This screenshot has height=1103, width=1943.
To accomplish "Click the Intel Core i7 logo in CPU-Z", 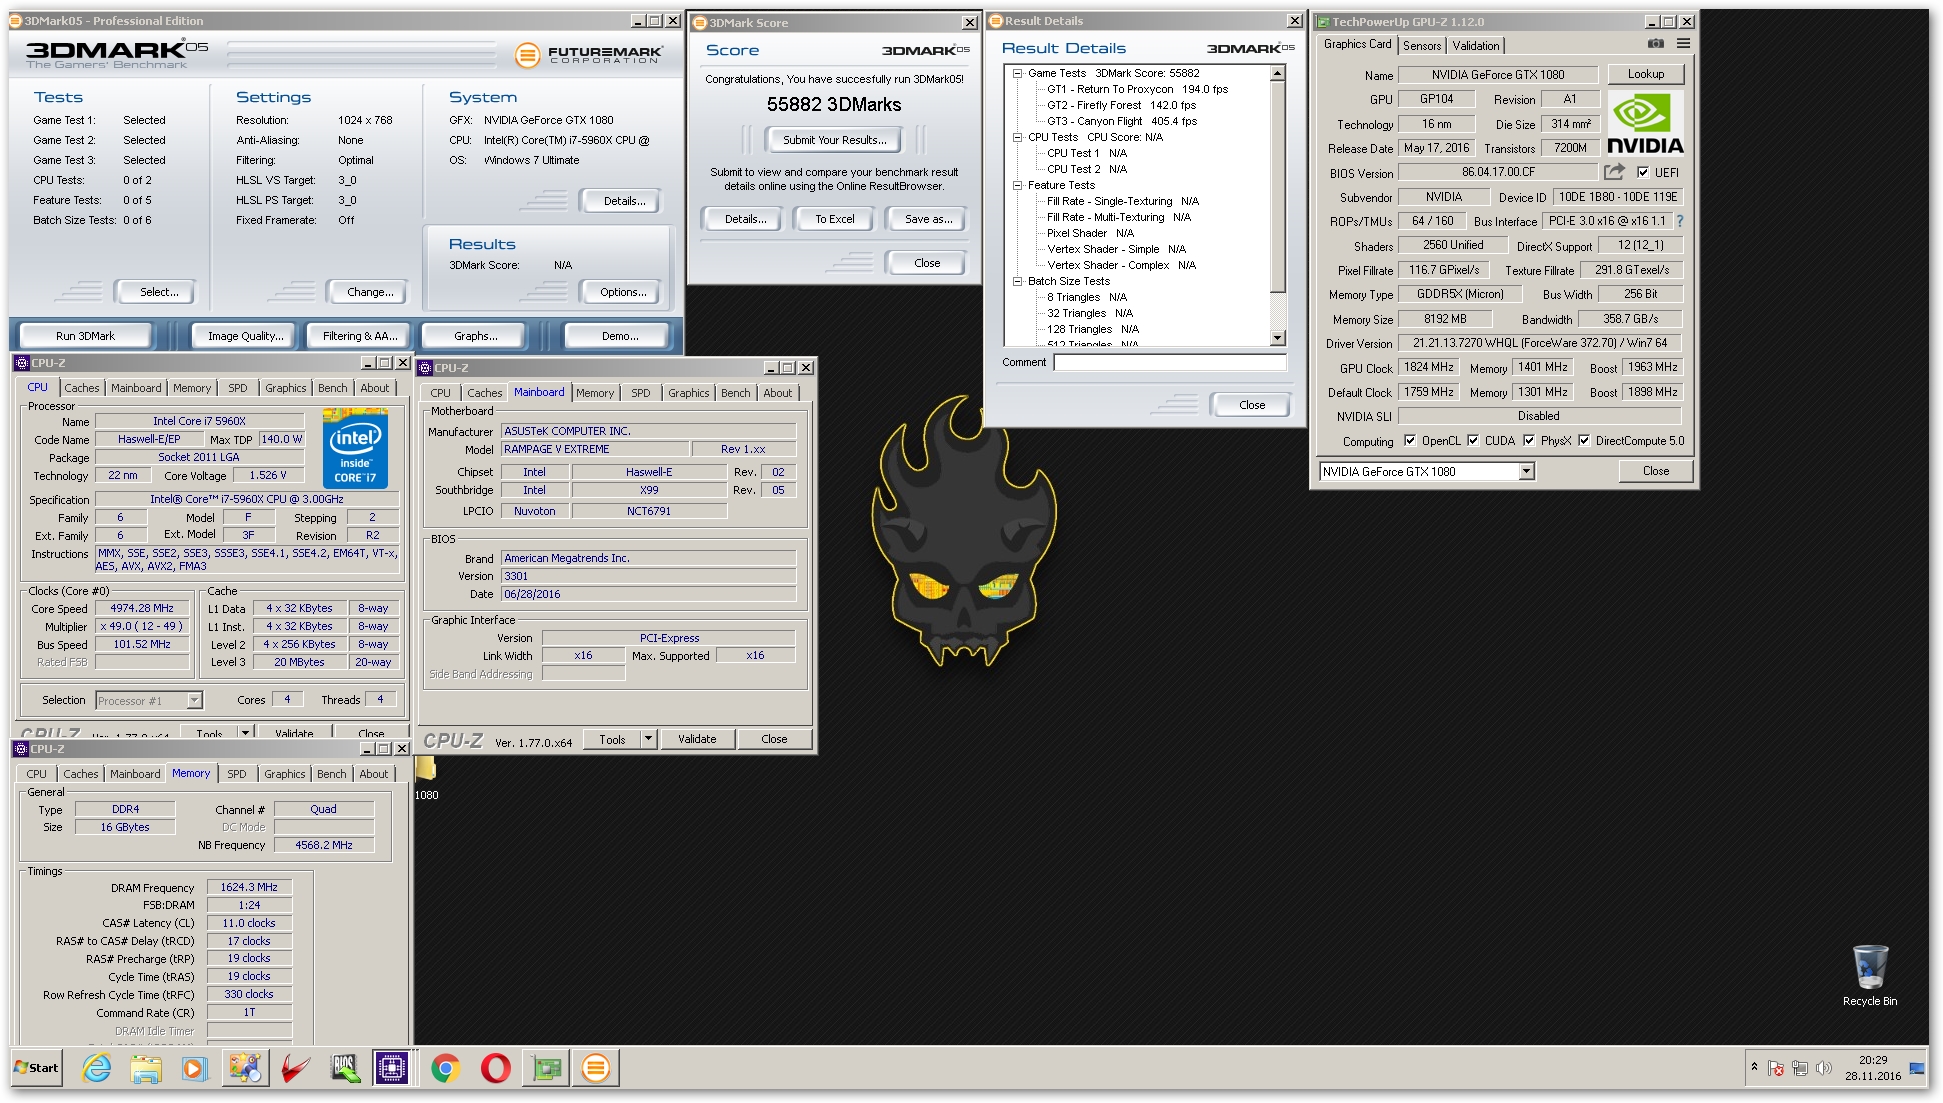I will tap(355, 450).
